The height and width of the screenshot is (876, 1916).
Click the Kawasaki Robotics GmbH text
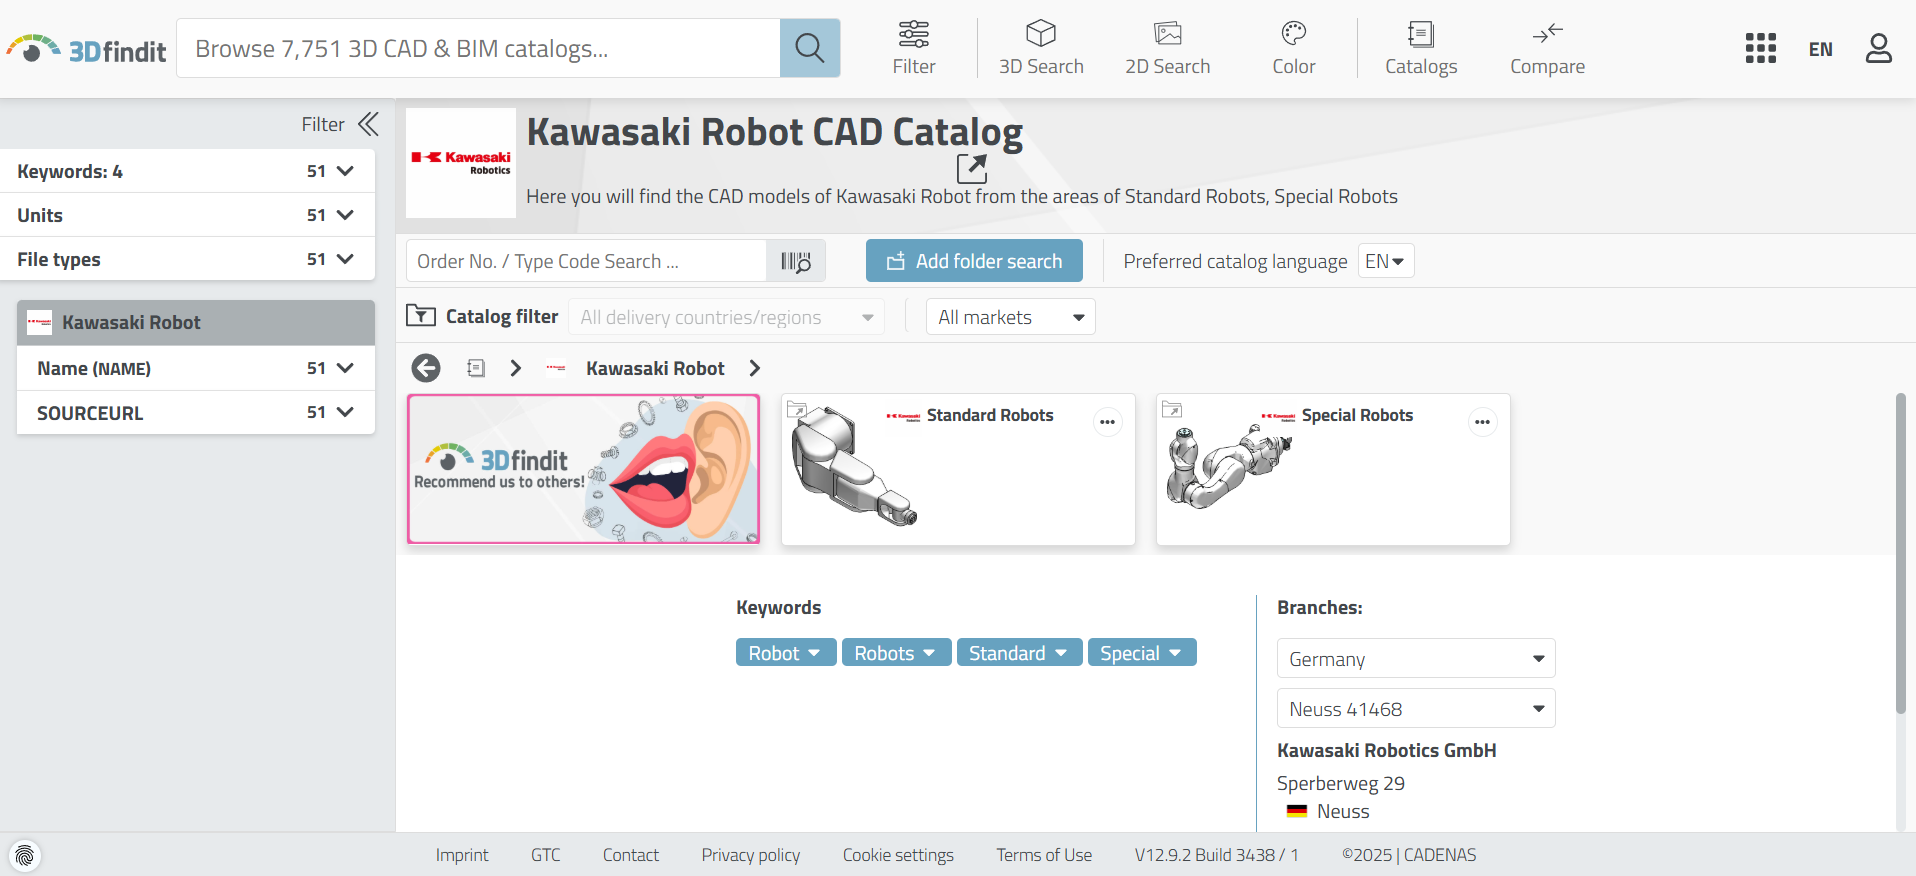pos(1387,750)
